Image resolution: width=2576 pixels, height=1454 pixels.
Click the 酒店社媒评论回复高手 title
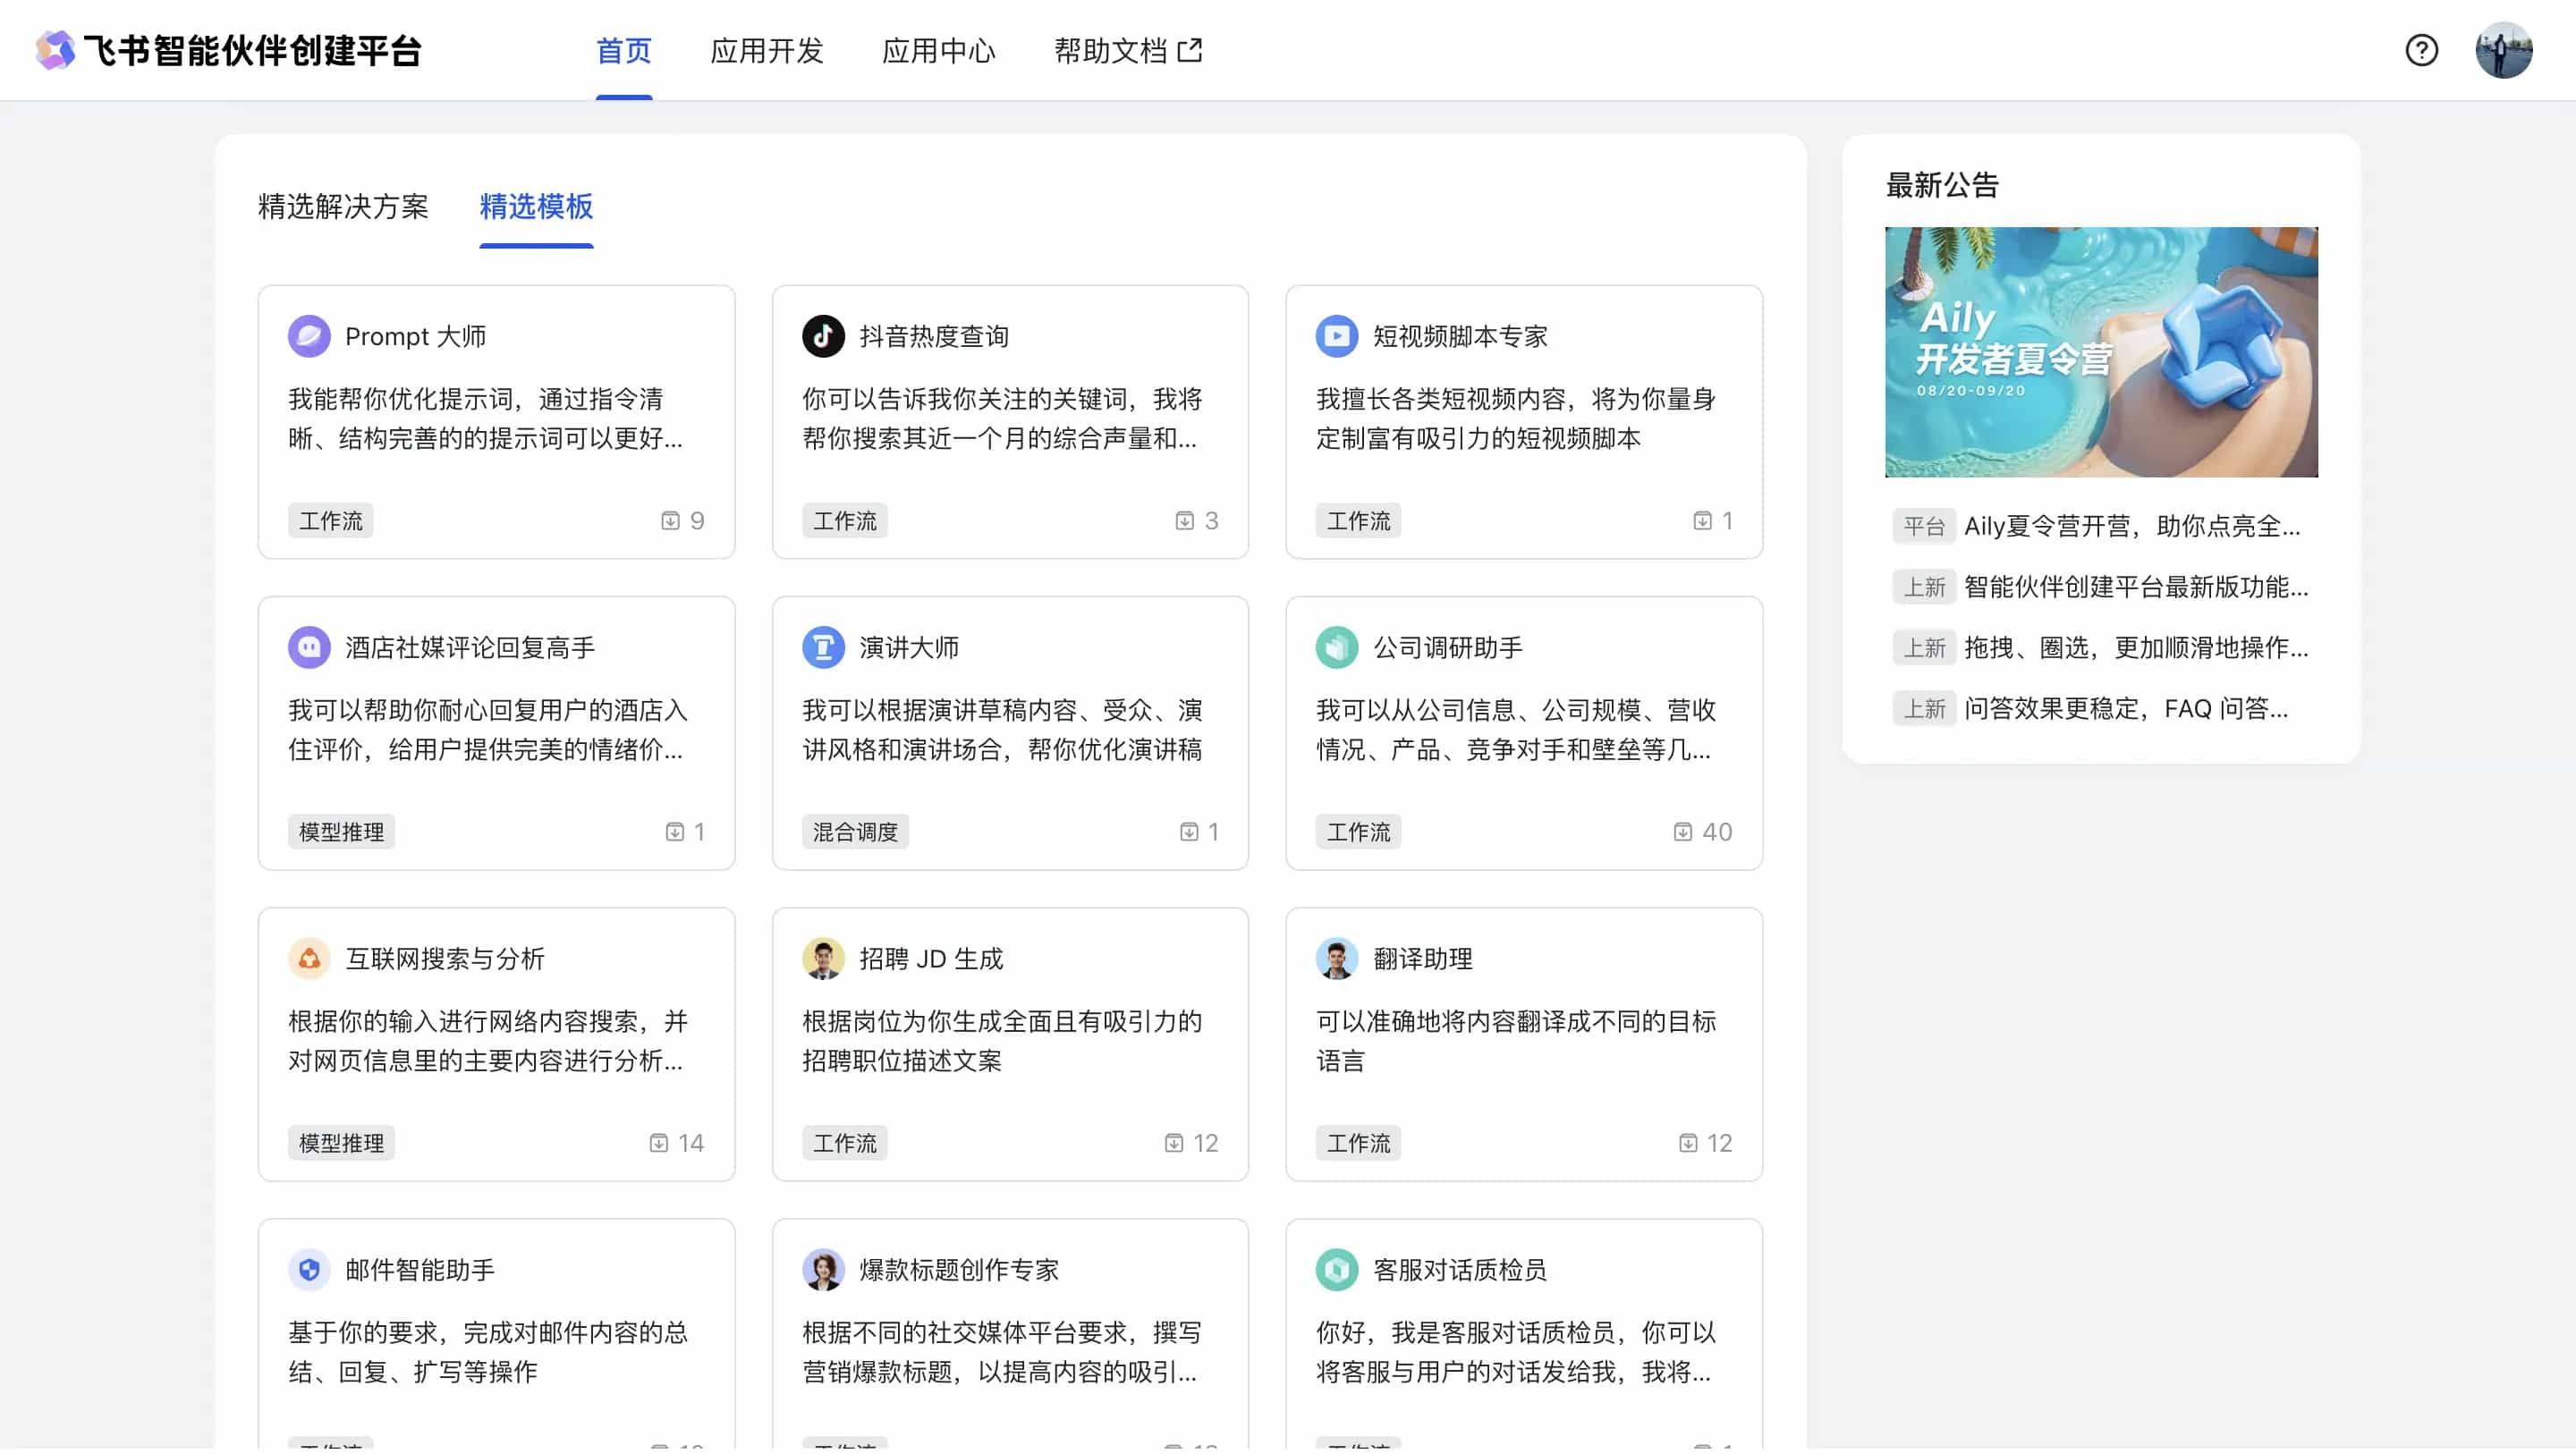click(470, 647)
